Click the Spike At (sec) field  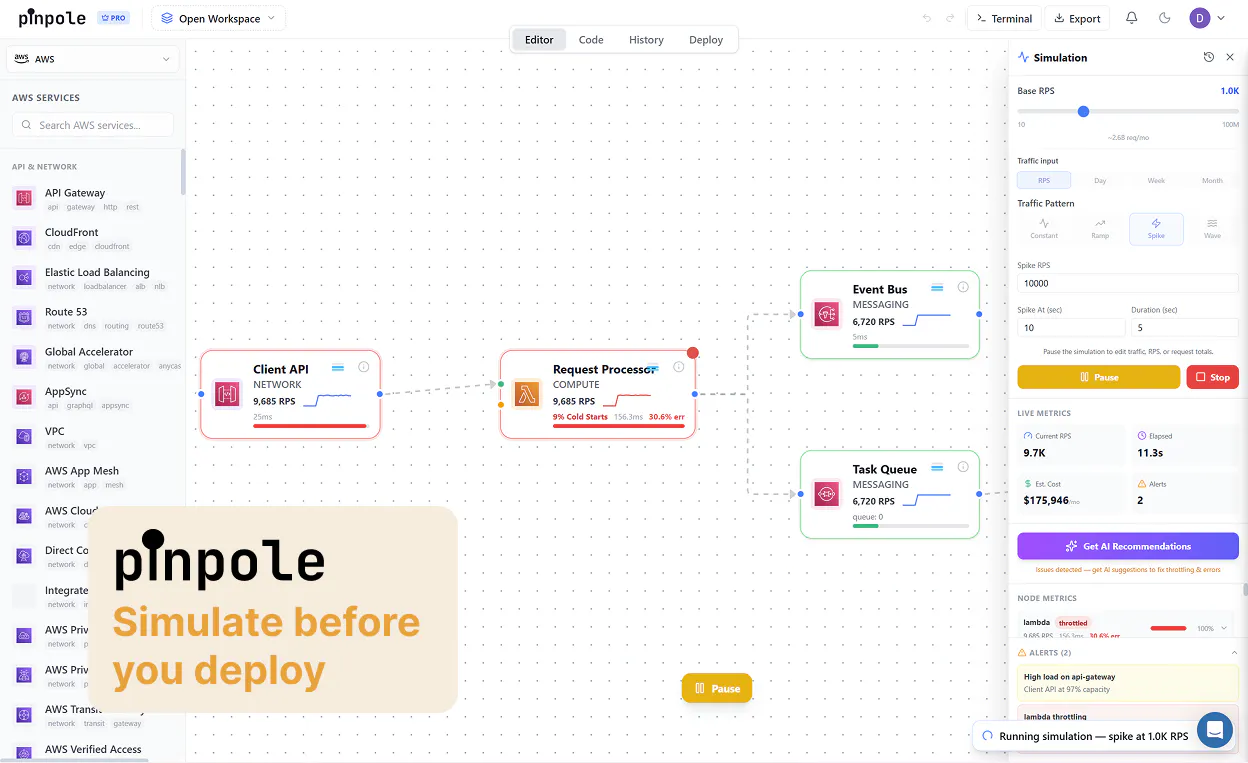tap(1071, 327)
